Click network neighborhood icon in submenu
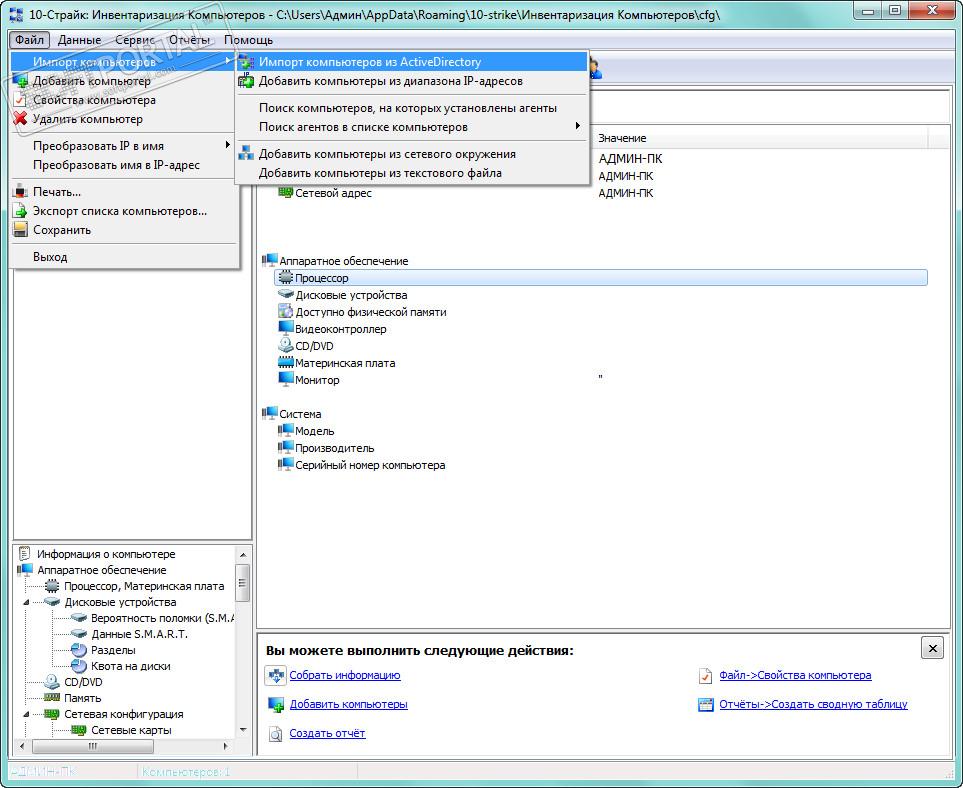 pos(246,154)
